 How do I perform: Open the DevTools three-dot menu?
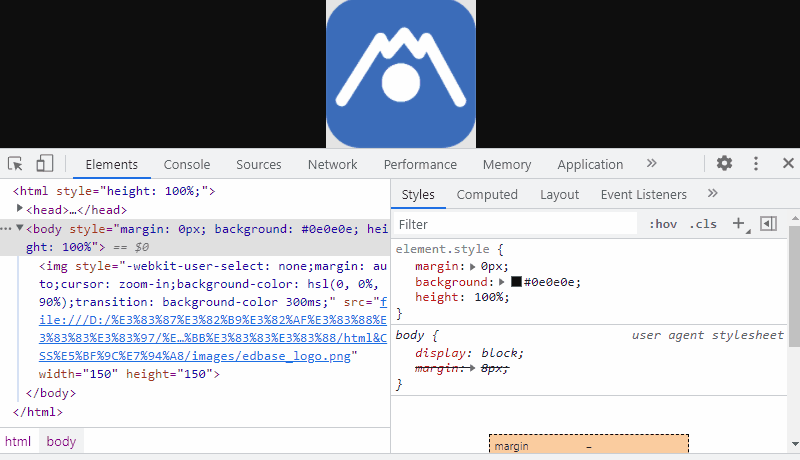[756, 163]
